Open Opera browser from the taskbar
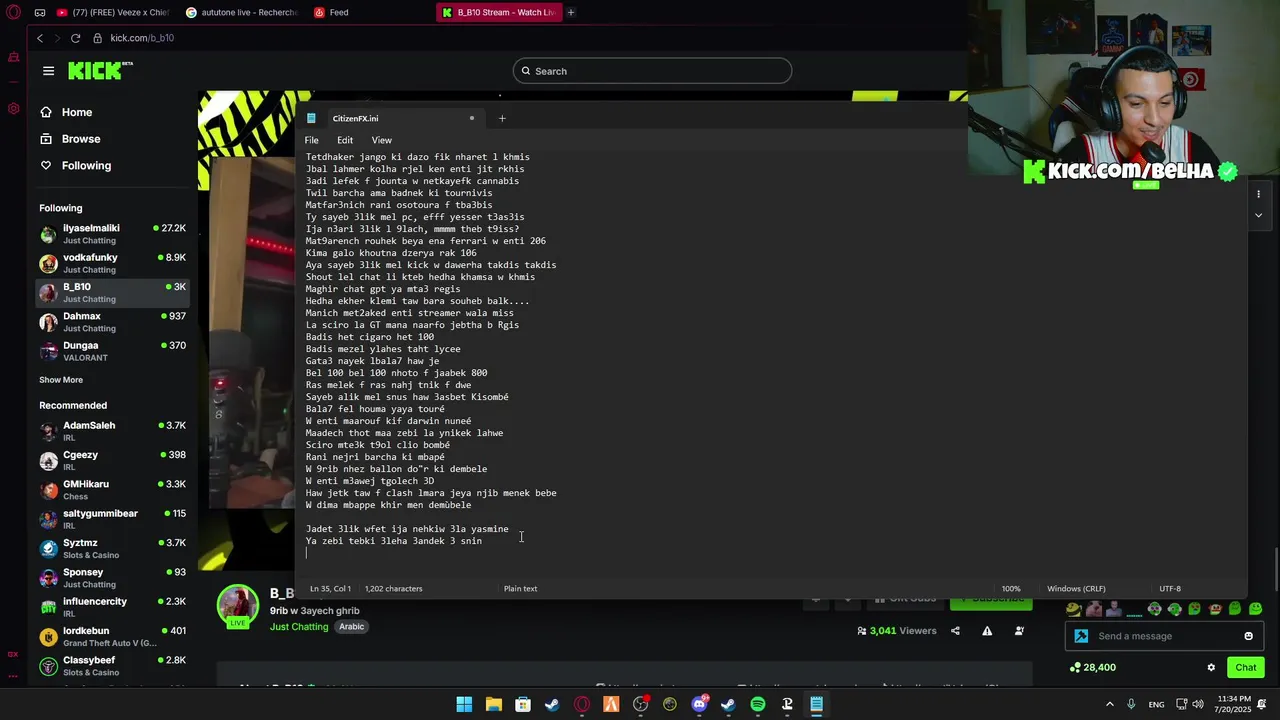 [582, 704]
